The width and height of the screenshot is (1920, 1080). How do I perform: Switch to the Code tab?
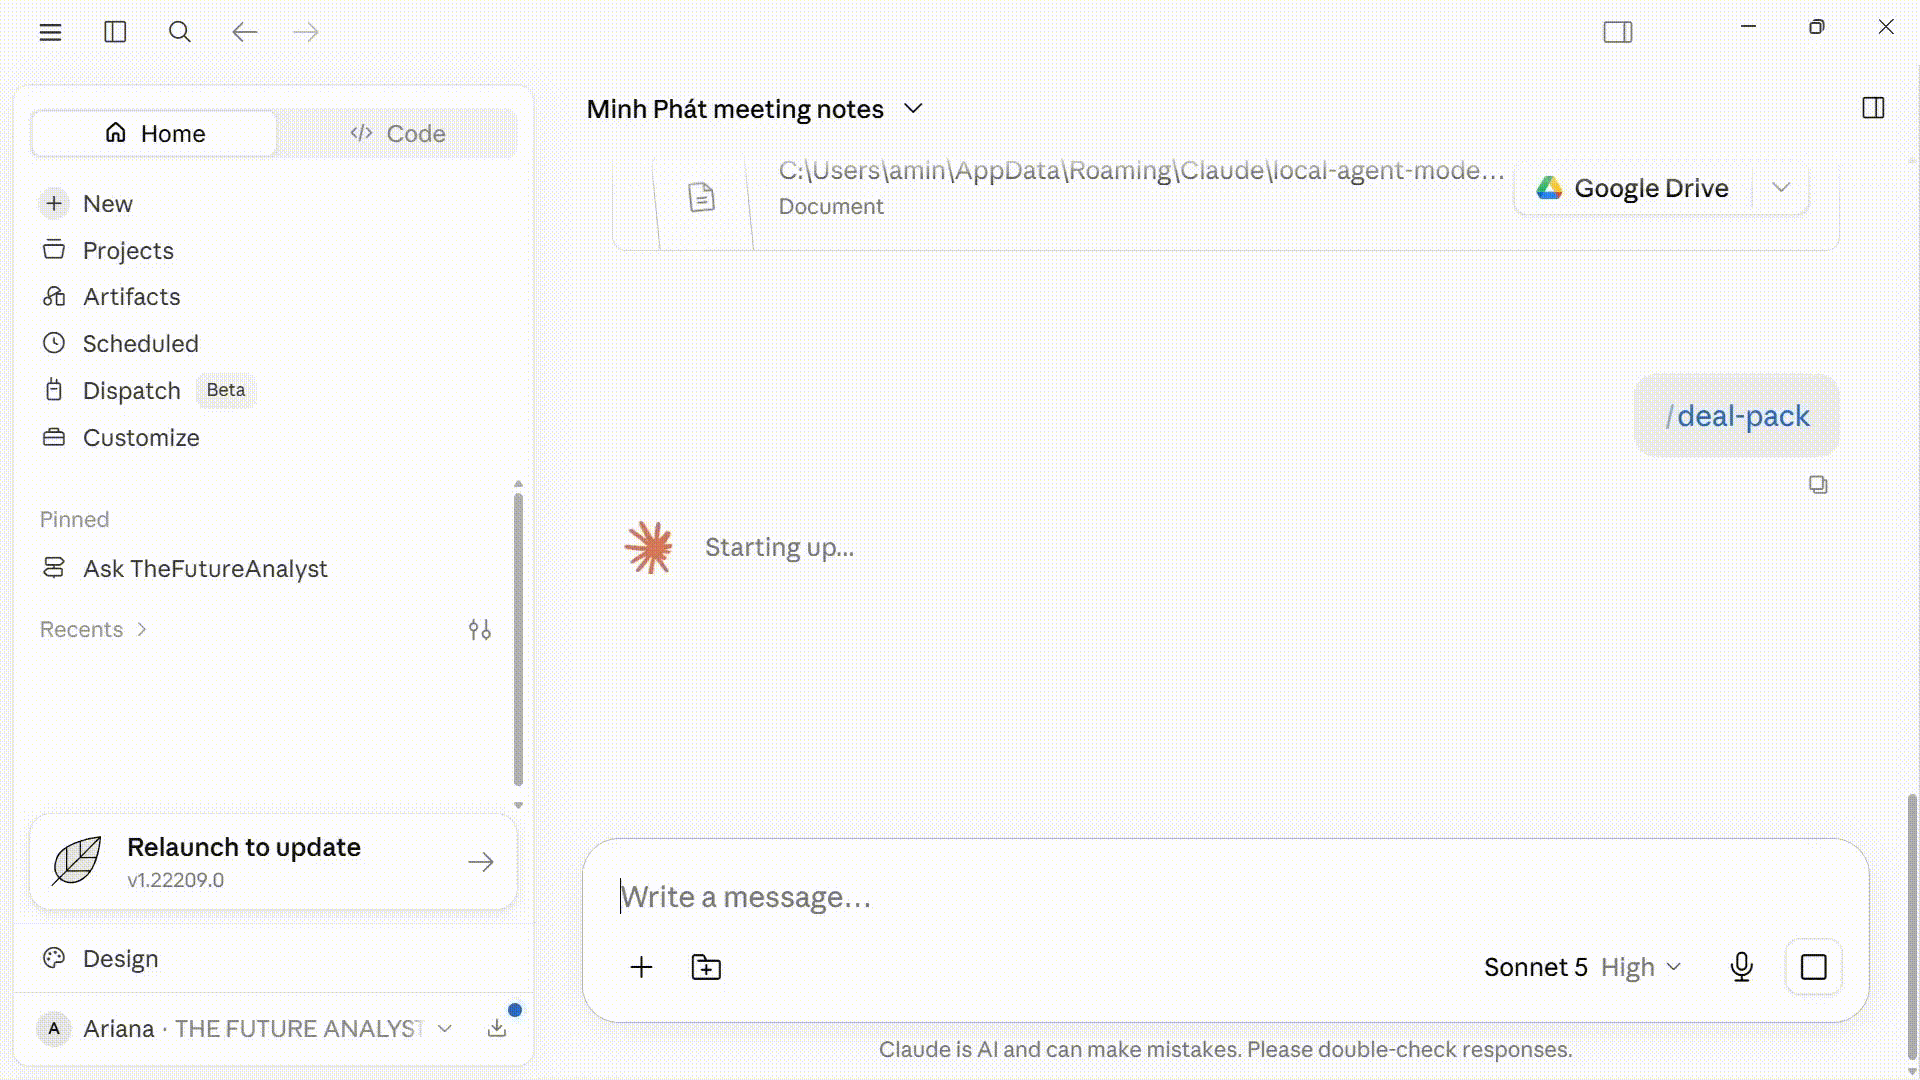click(397, 133)
